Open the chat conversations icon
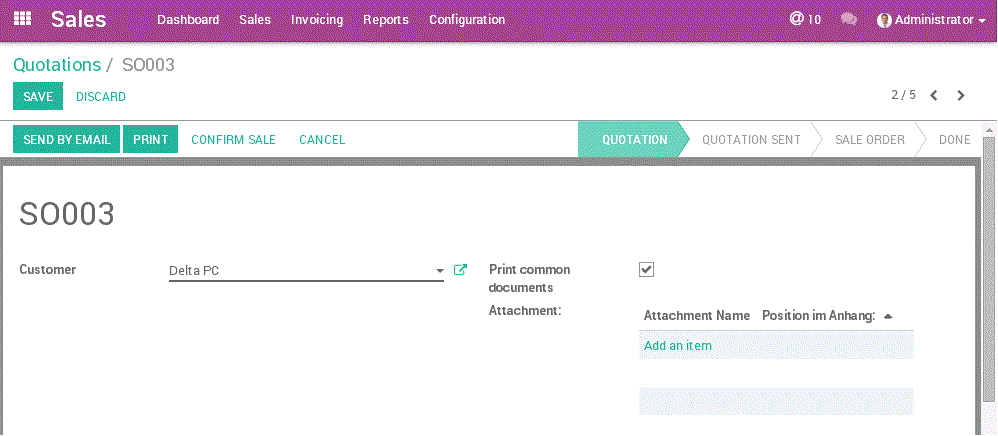Viewport: 998px width, 436px height. 849,19
